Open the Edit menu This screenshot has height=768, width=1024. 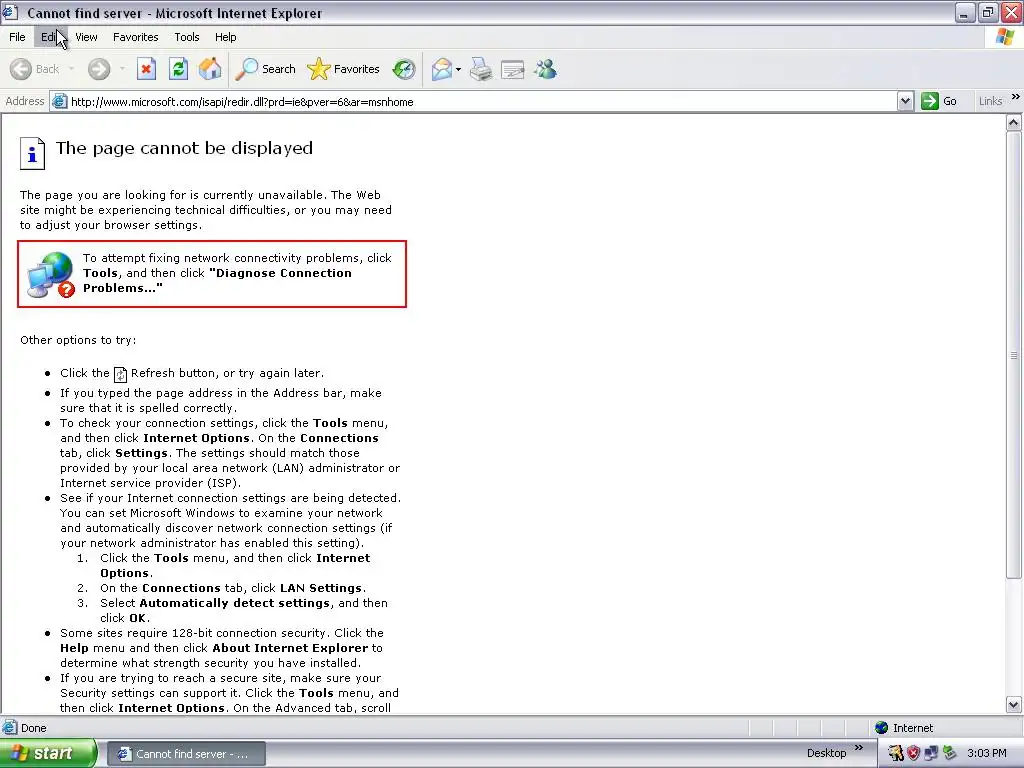[49, 37]
